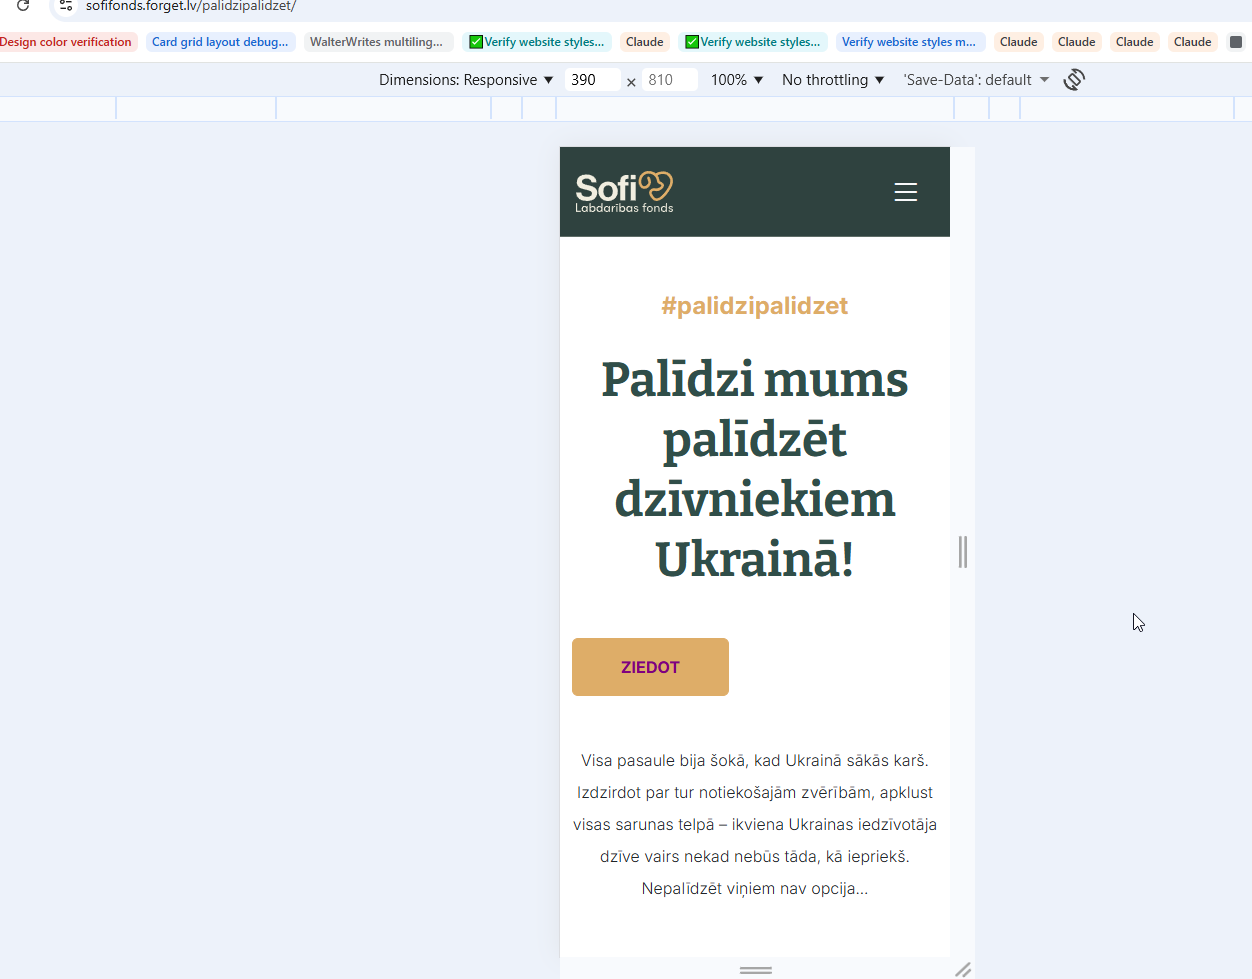Click the corner viewport resize handle
This screenshot has width=1252, height=979.
tap(963, 969)
